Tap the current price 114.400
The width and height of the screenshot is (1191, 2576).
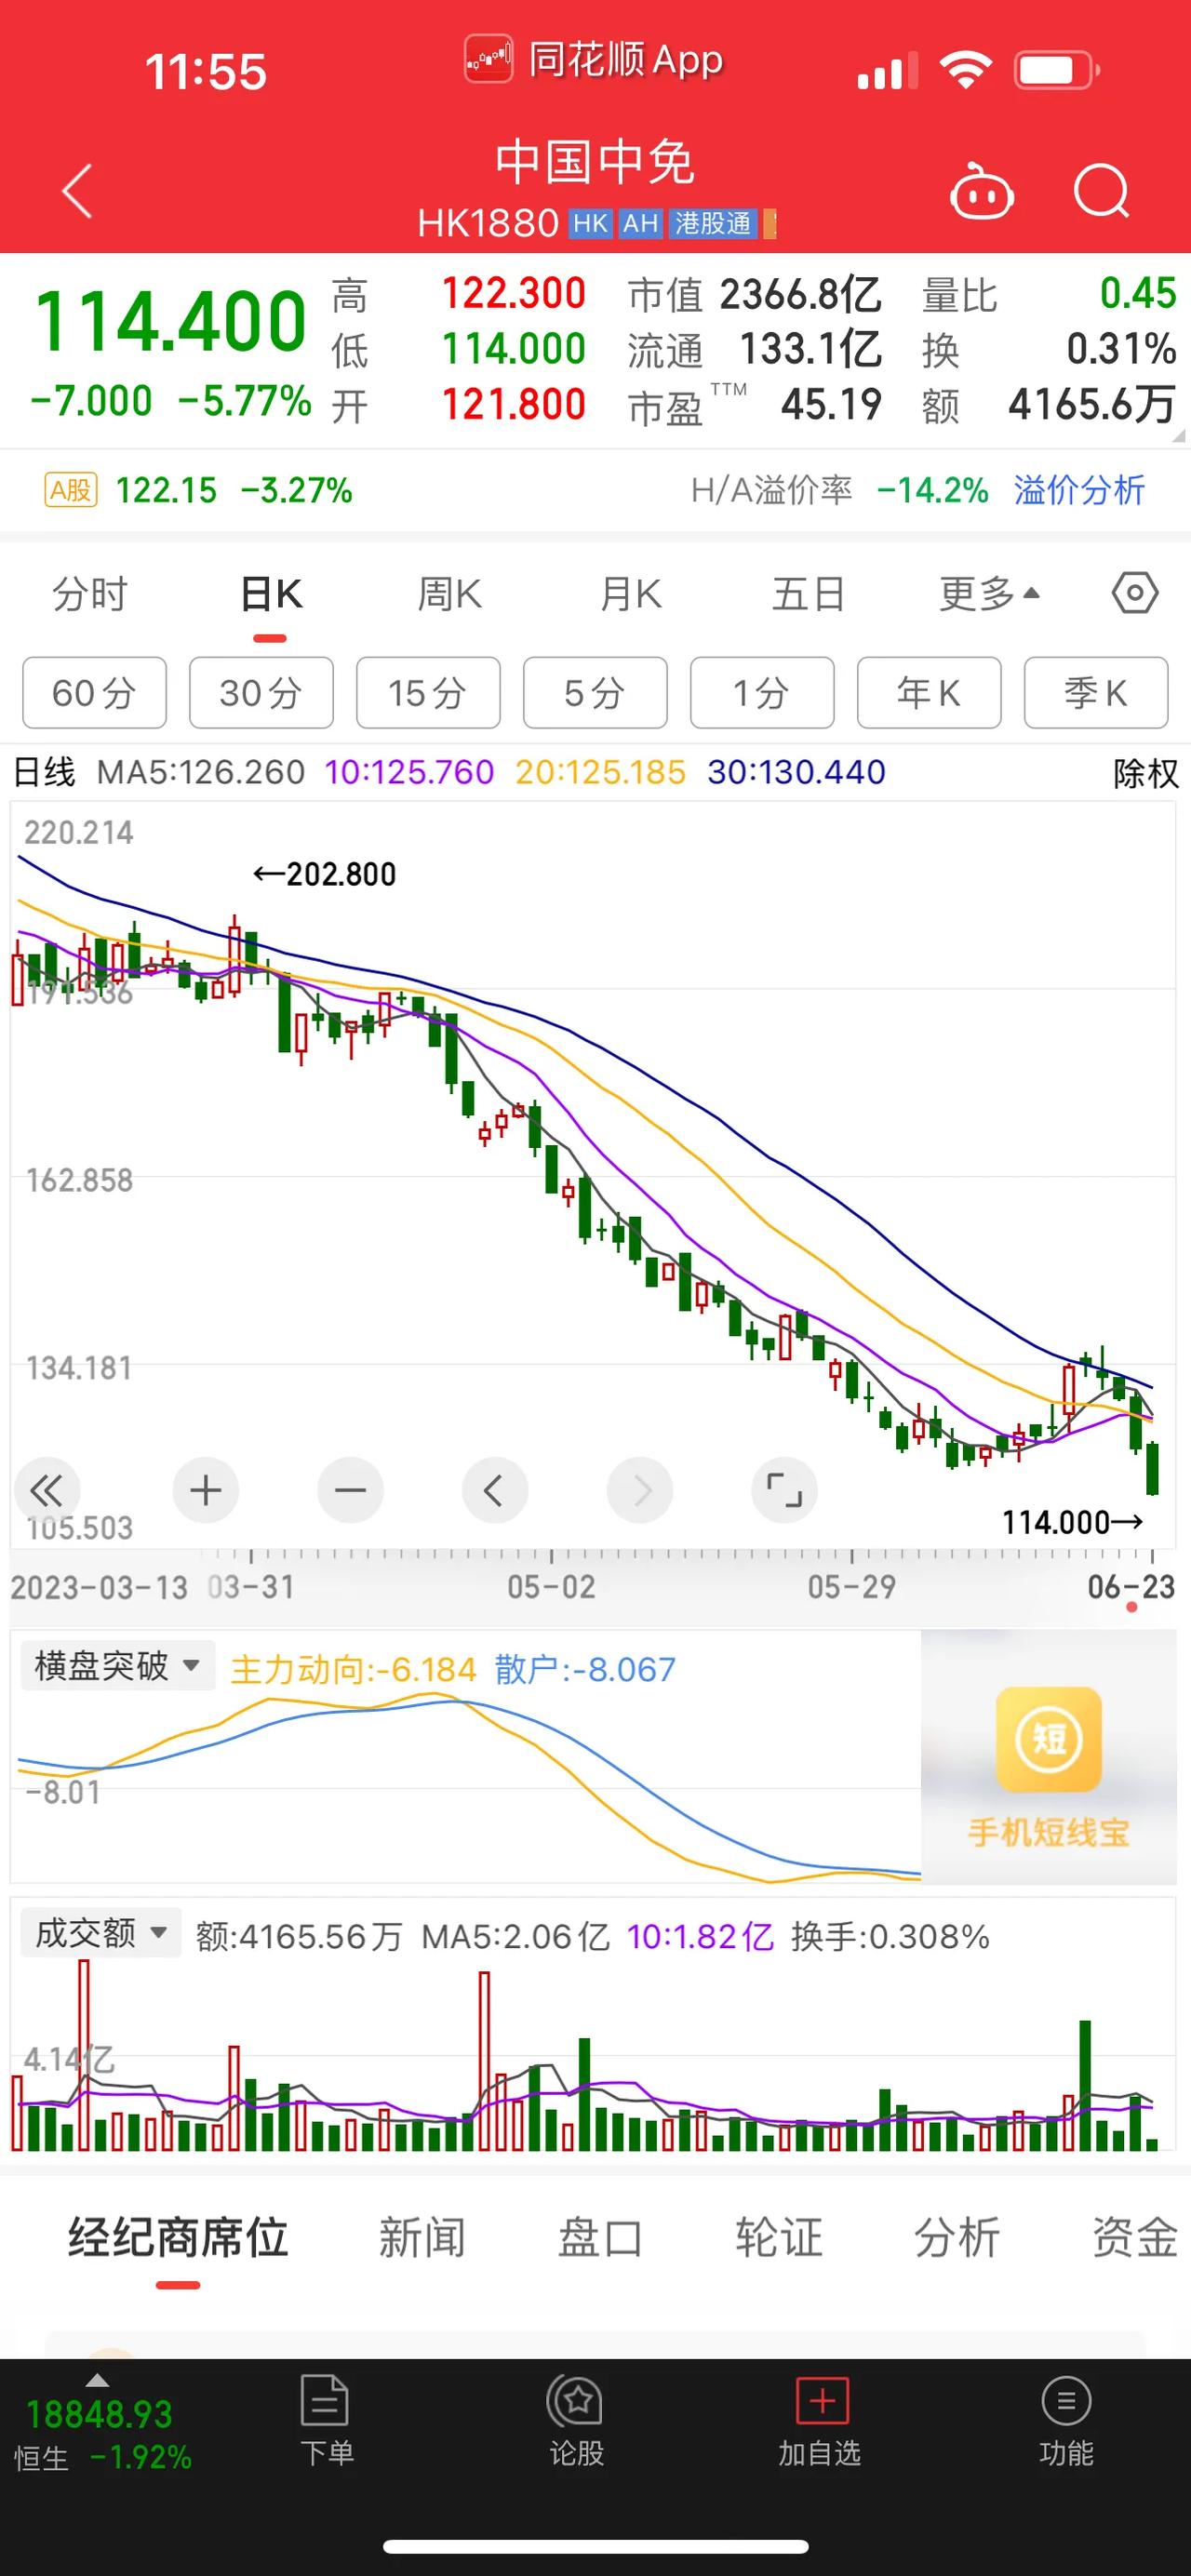coord(171,321)
